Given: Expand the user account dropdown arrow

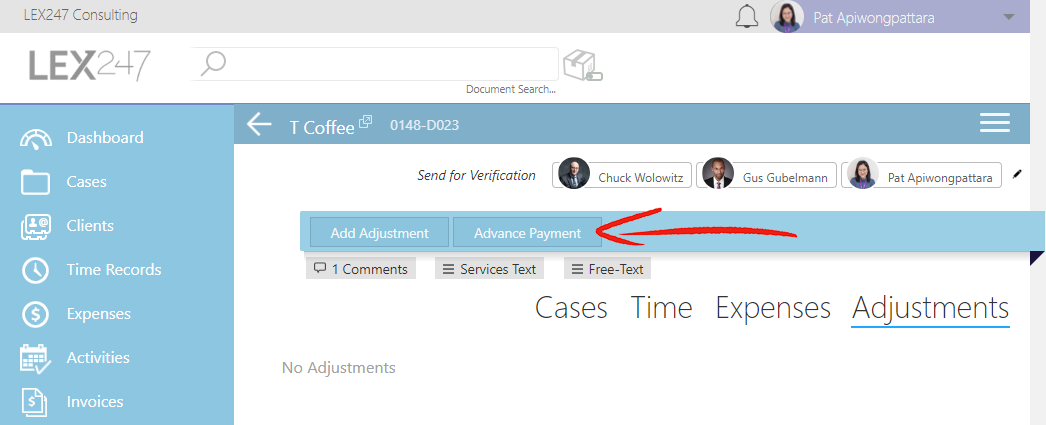Looking at the screenshot, I should 1008,17.
